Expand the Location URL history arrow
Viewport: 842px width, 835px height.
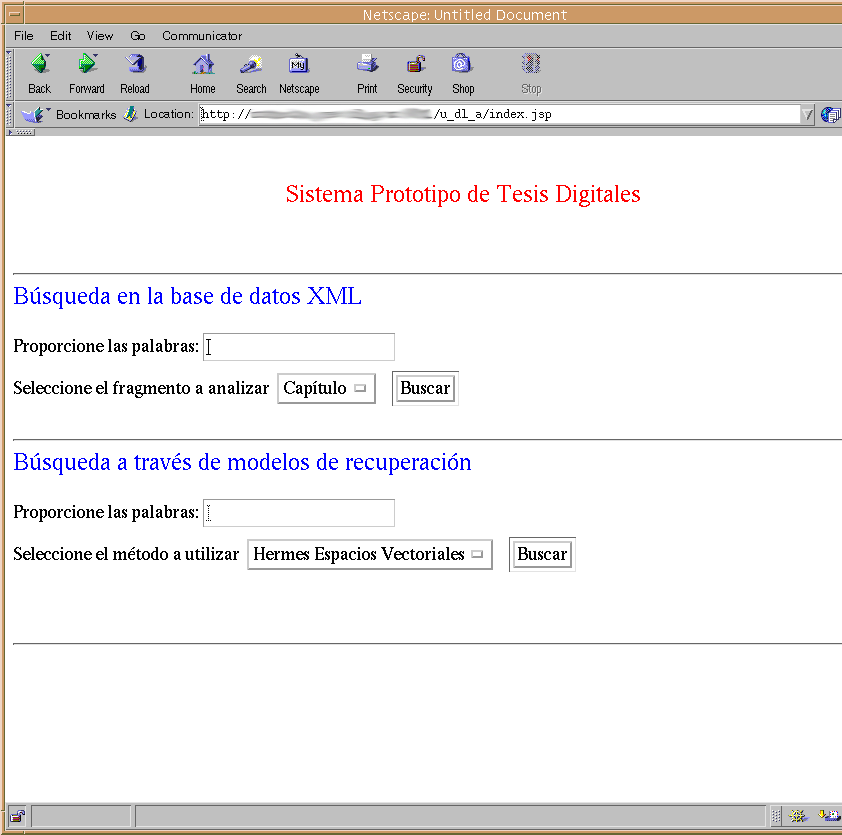tap(808, 114)
